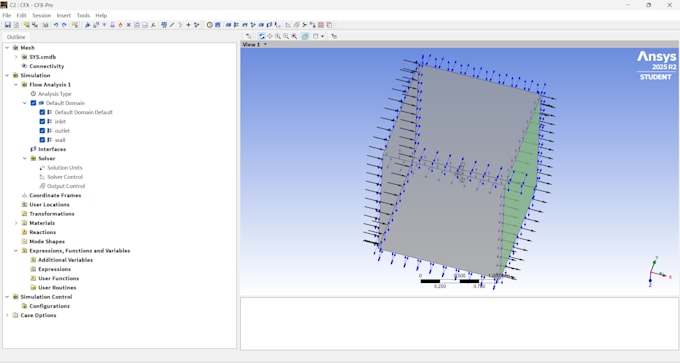This screenshot has height=363, width=680.
Task: Open the Edit menu
Action: pyautogui.click(x=21, y=16)
